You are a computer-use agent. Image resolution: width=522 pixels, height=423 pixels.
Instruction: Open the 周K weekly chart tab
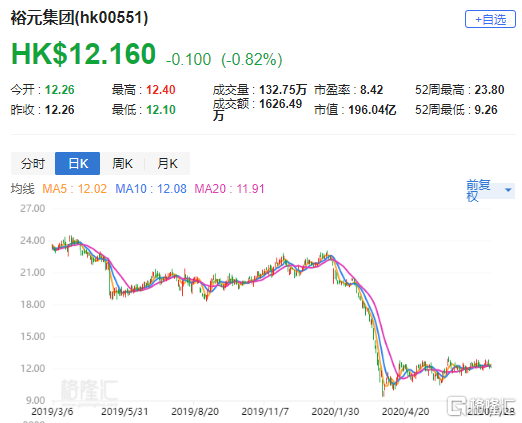pos(122,163)
